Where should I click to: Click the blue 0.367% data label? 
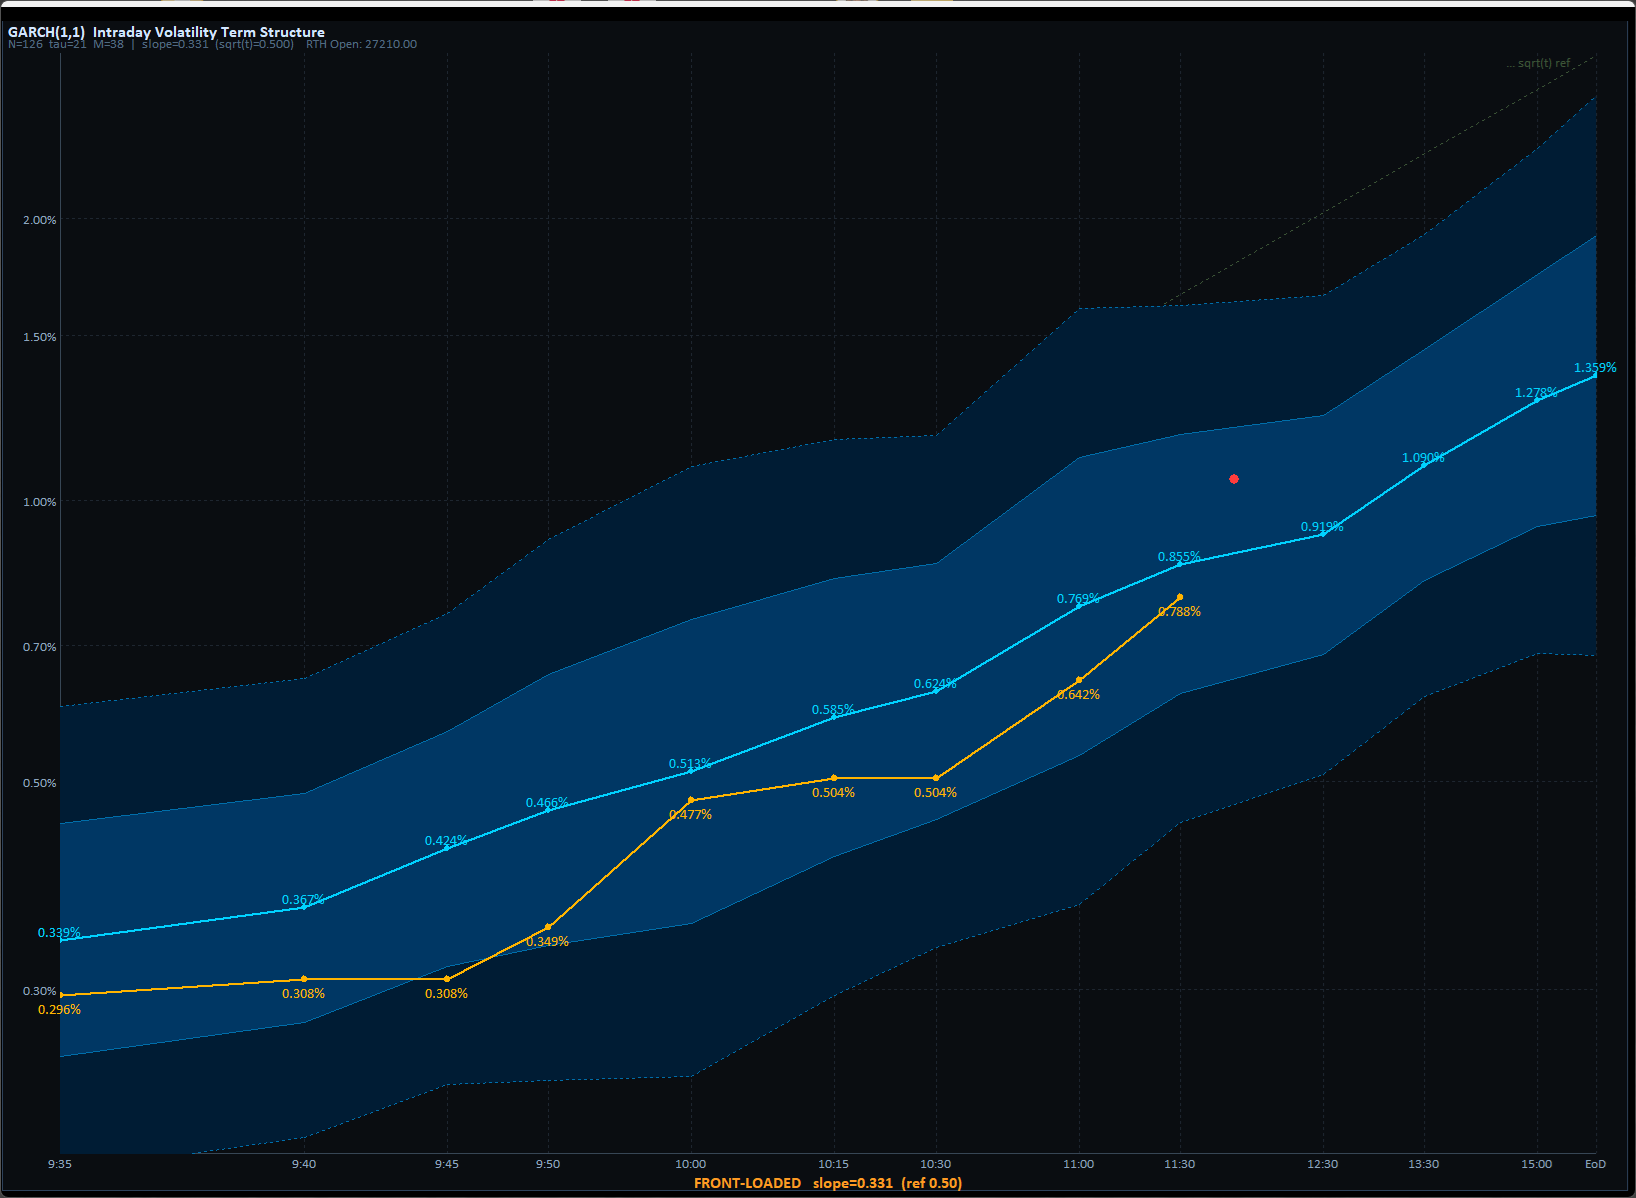(x=303, y=900)
